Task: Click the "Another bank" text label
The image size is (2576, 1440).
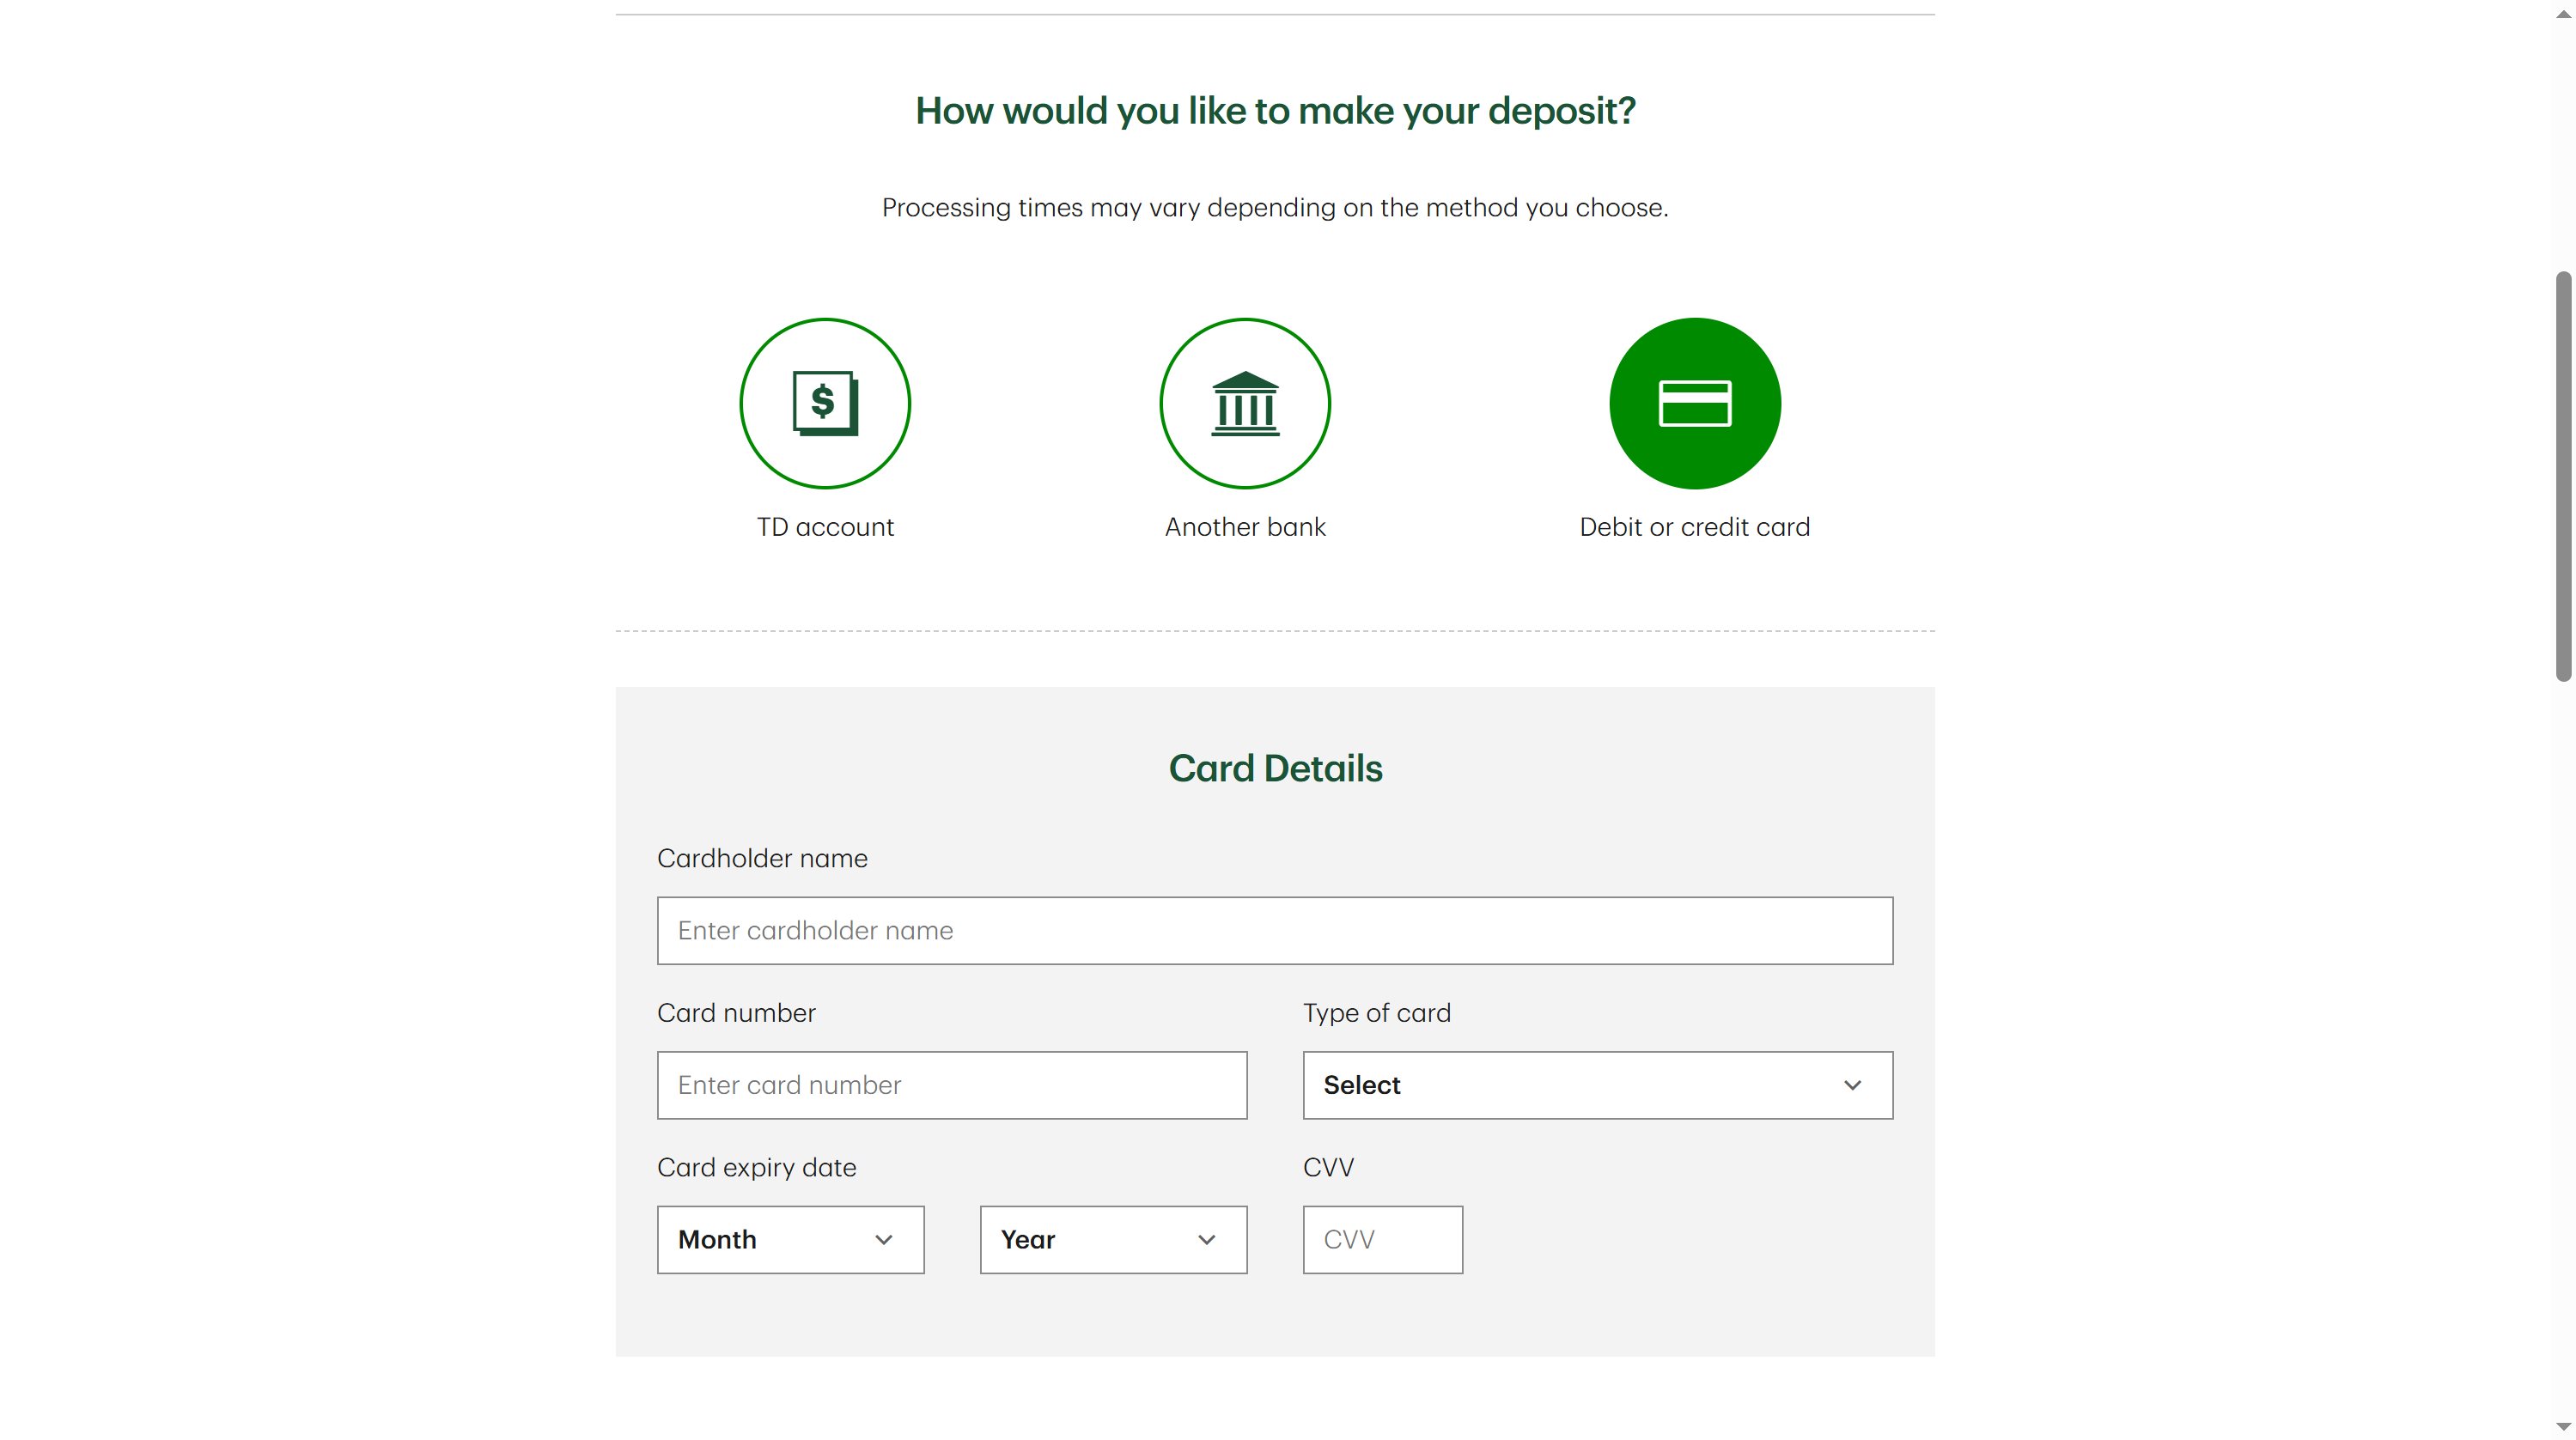Action: tap(1245, 527)
